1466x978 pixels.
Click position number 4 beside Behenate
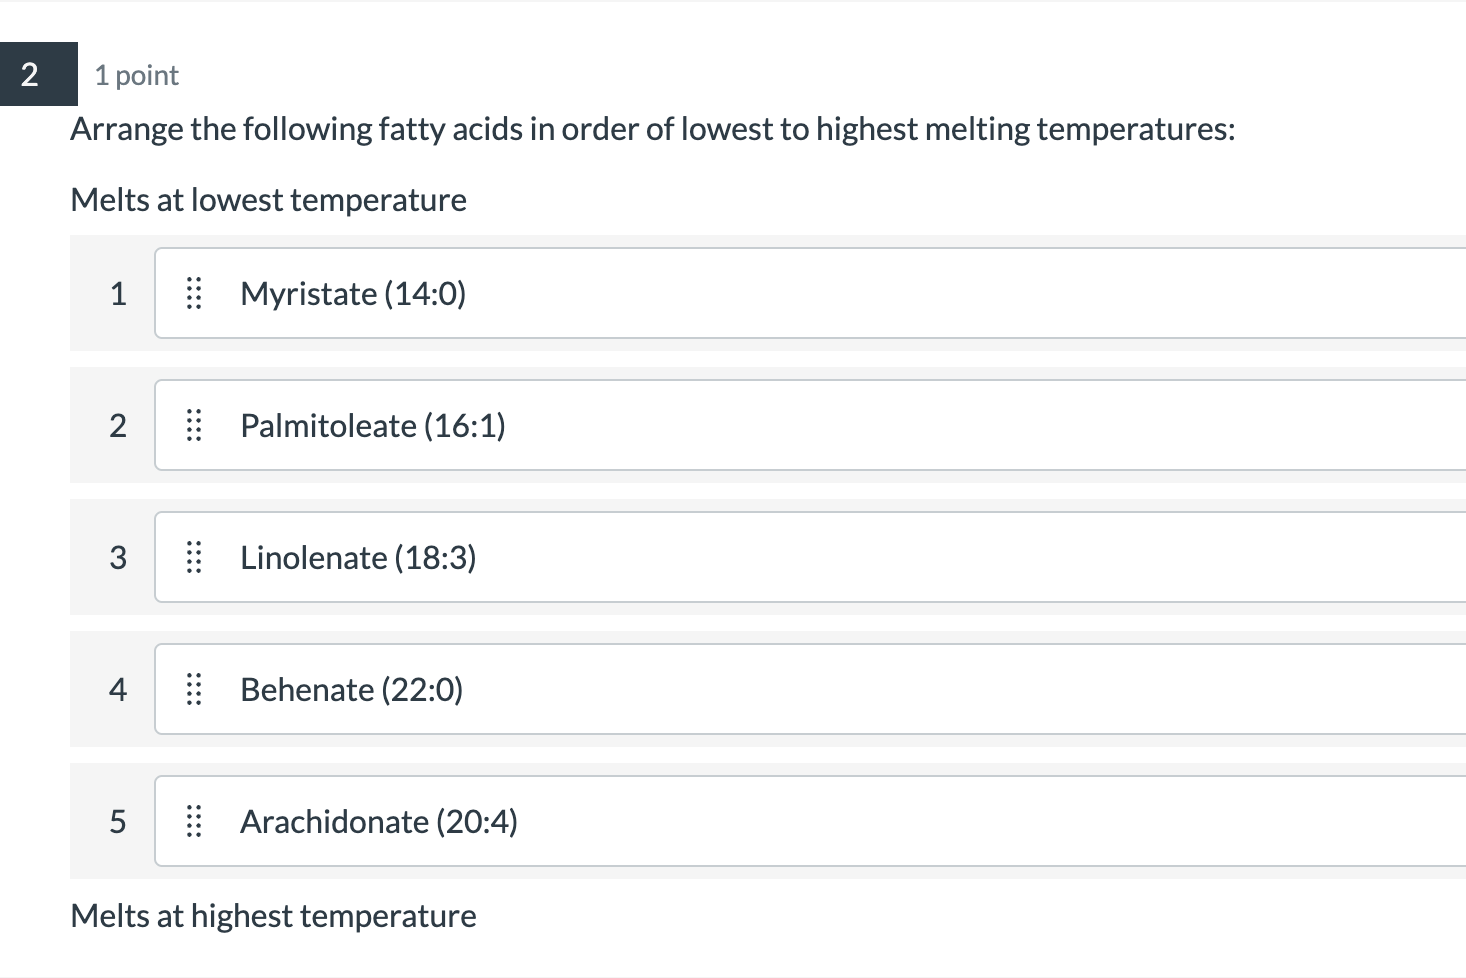pyautogui.click(x=118, y=690)
